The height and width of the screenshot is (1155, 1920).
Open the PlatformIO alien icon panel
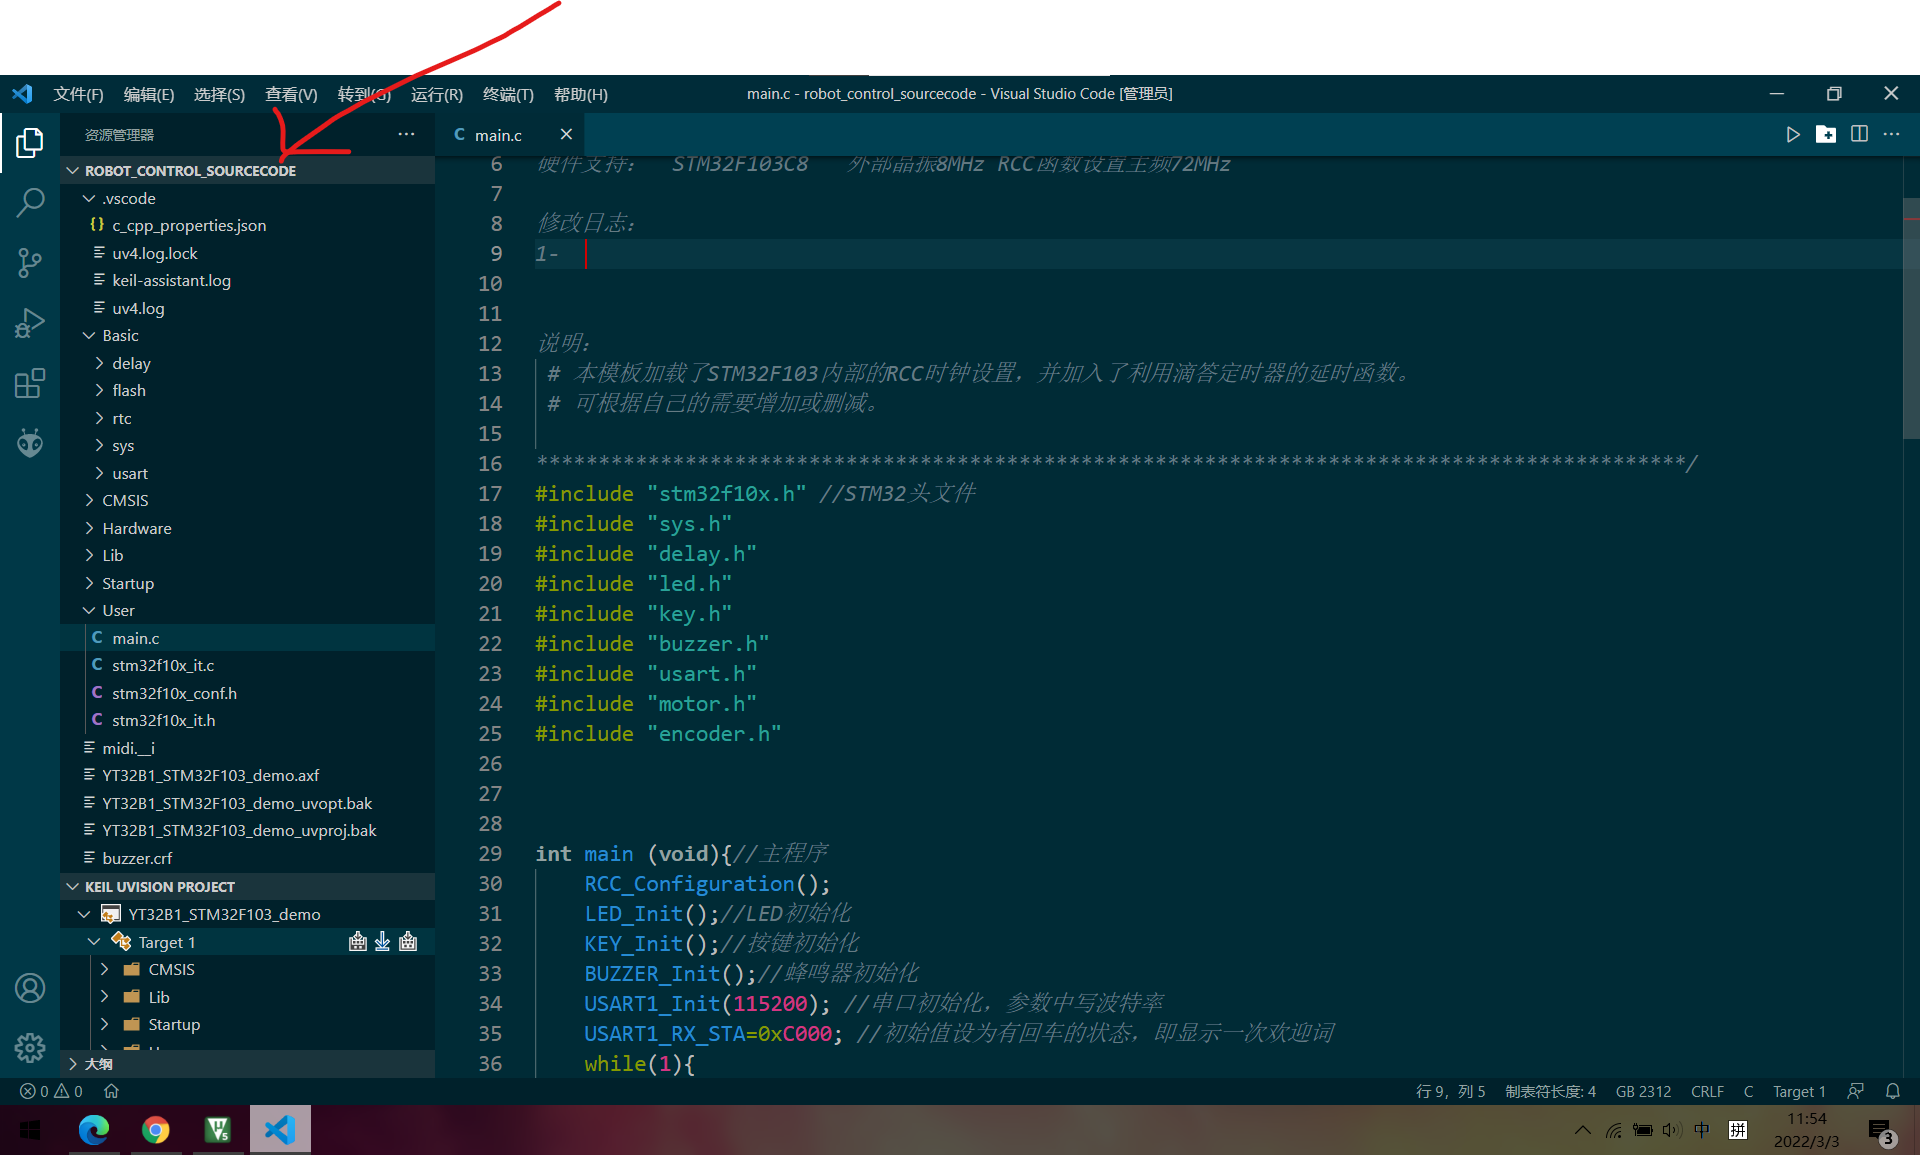(x=30, y=442)
